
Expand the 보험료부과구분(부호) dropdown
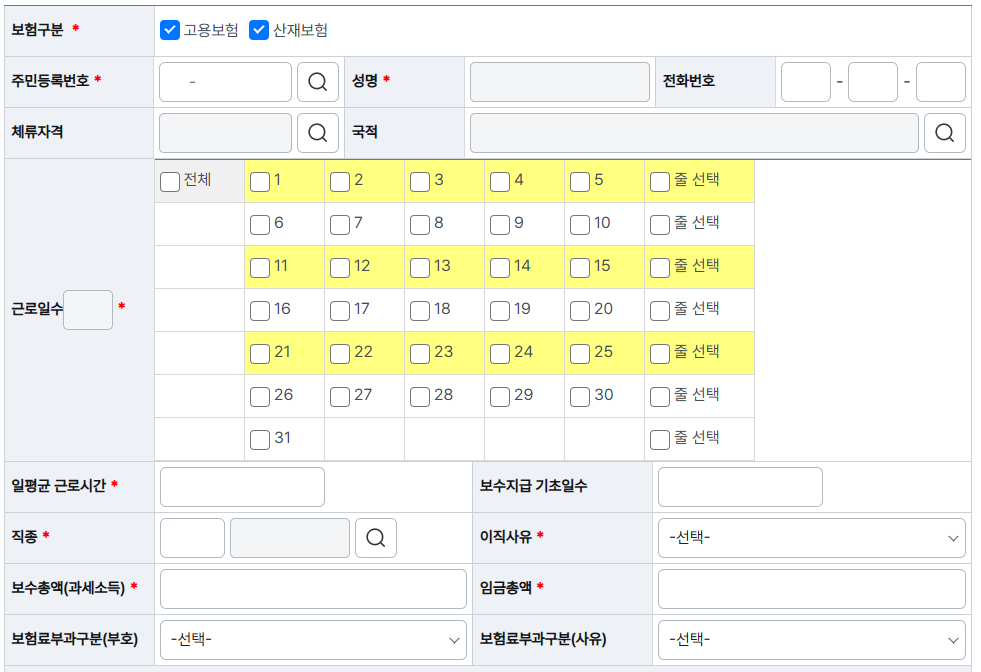[313, 640]
